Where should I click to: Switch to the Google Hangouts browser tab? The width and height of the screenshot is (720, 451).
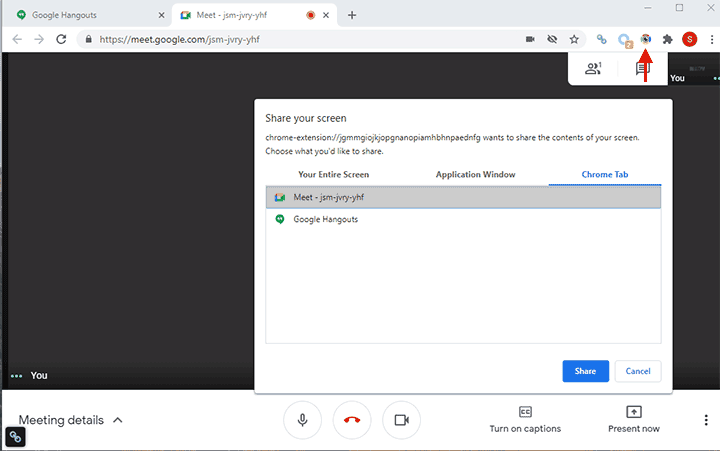[87, 15]
